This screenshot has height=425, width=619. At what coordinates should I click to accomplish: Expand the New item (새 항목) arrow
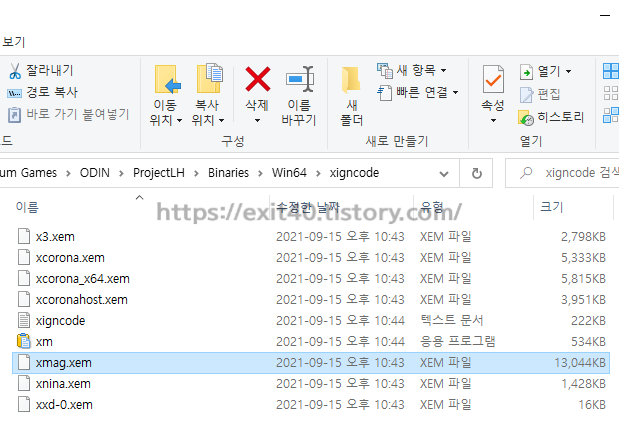pyautogui.click(x=444, y=71)
